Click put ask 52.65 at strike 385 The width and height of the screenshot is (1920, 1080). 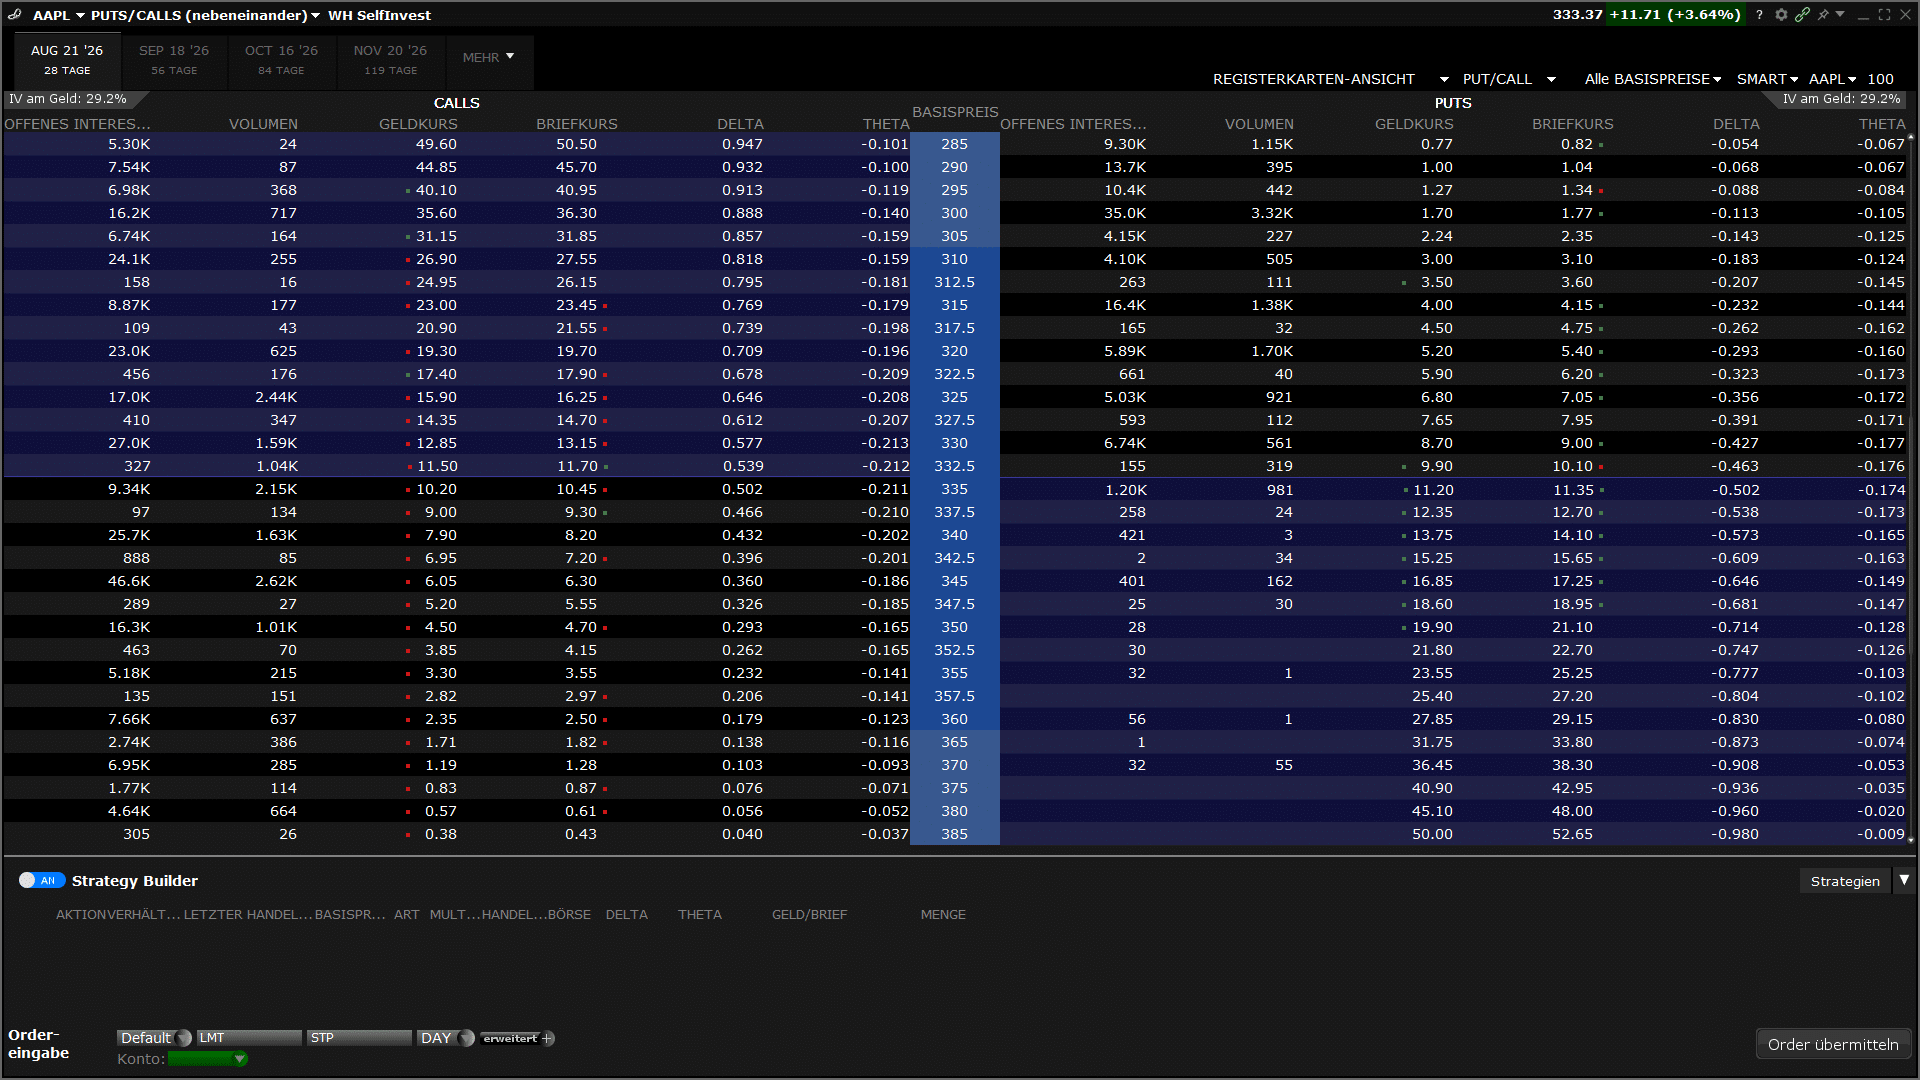coord(1572,834)
